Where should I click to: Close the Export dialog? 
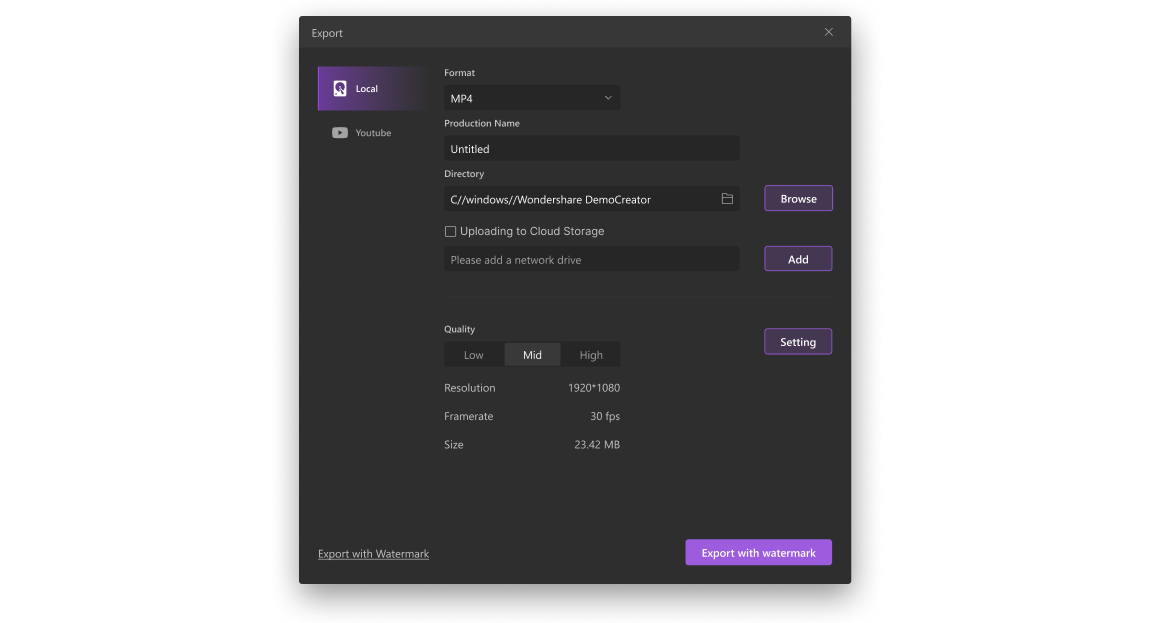(828, 32)
